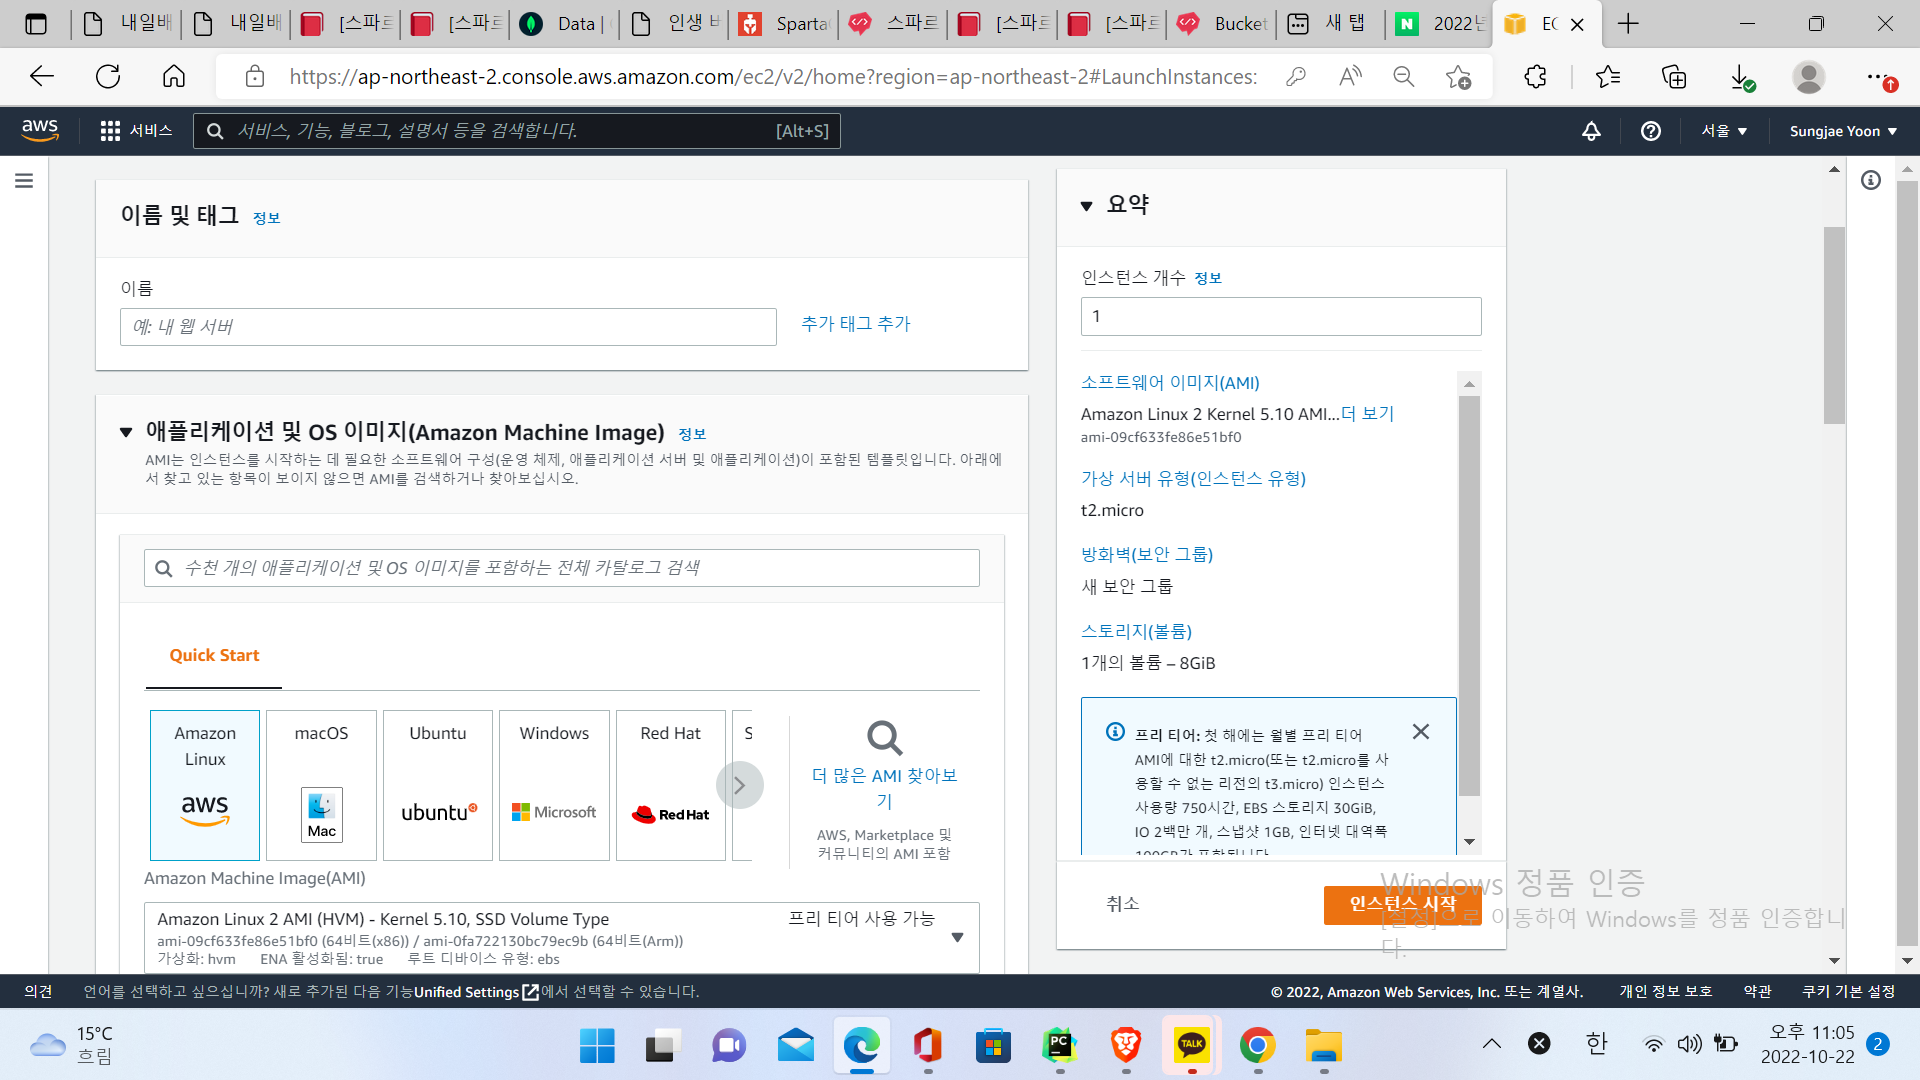The width and height of the screenshot is (1920, 1080).
Task: Click 더 많은 AMI 찾아보기 link
Action: point(884,788)
